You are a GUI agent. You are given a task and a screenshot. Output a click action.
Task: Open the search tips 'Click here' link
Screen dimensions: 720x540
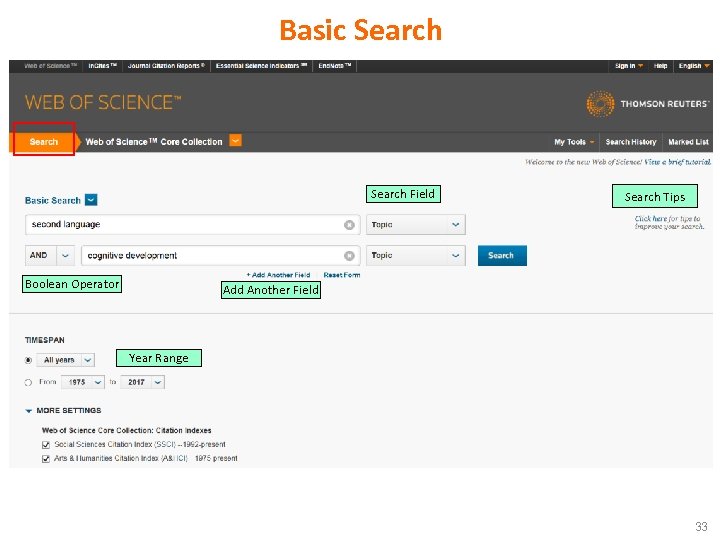click(x=651, y=219)
